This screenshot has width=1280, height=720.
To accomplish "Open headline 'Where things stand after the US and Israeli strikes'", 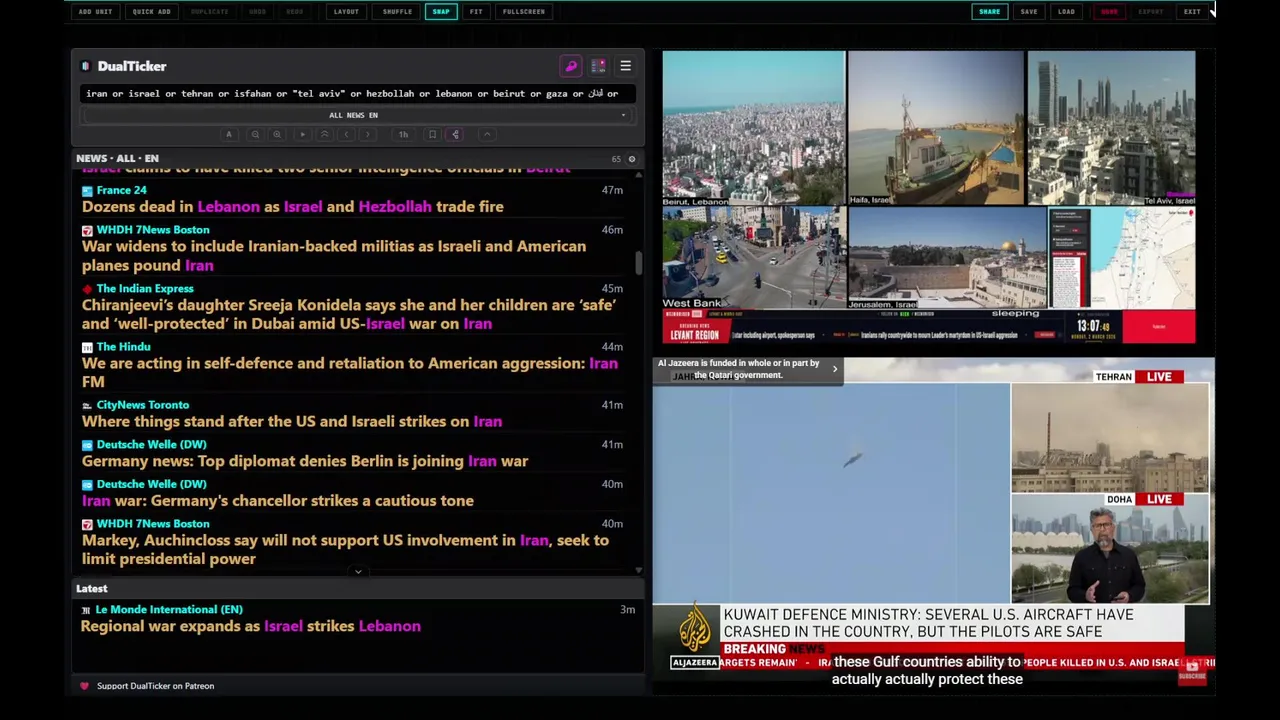I will point(292,422).
